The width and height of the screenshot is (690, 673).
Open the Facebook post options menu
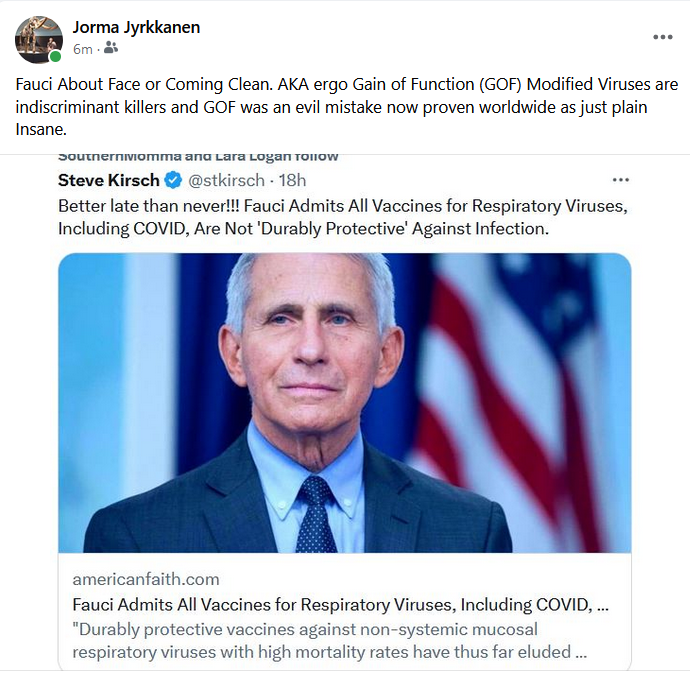(x=663, y=37)
